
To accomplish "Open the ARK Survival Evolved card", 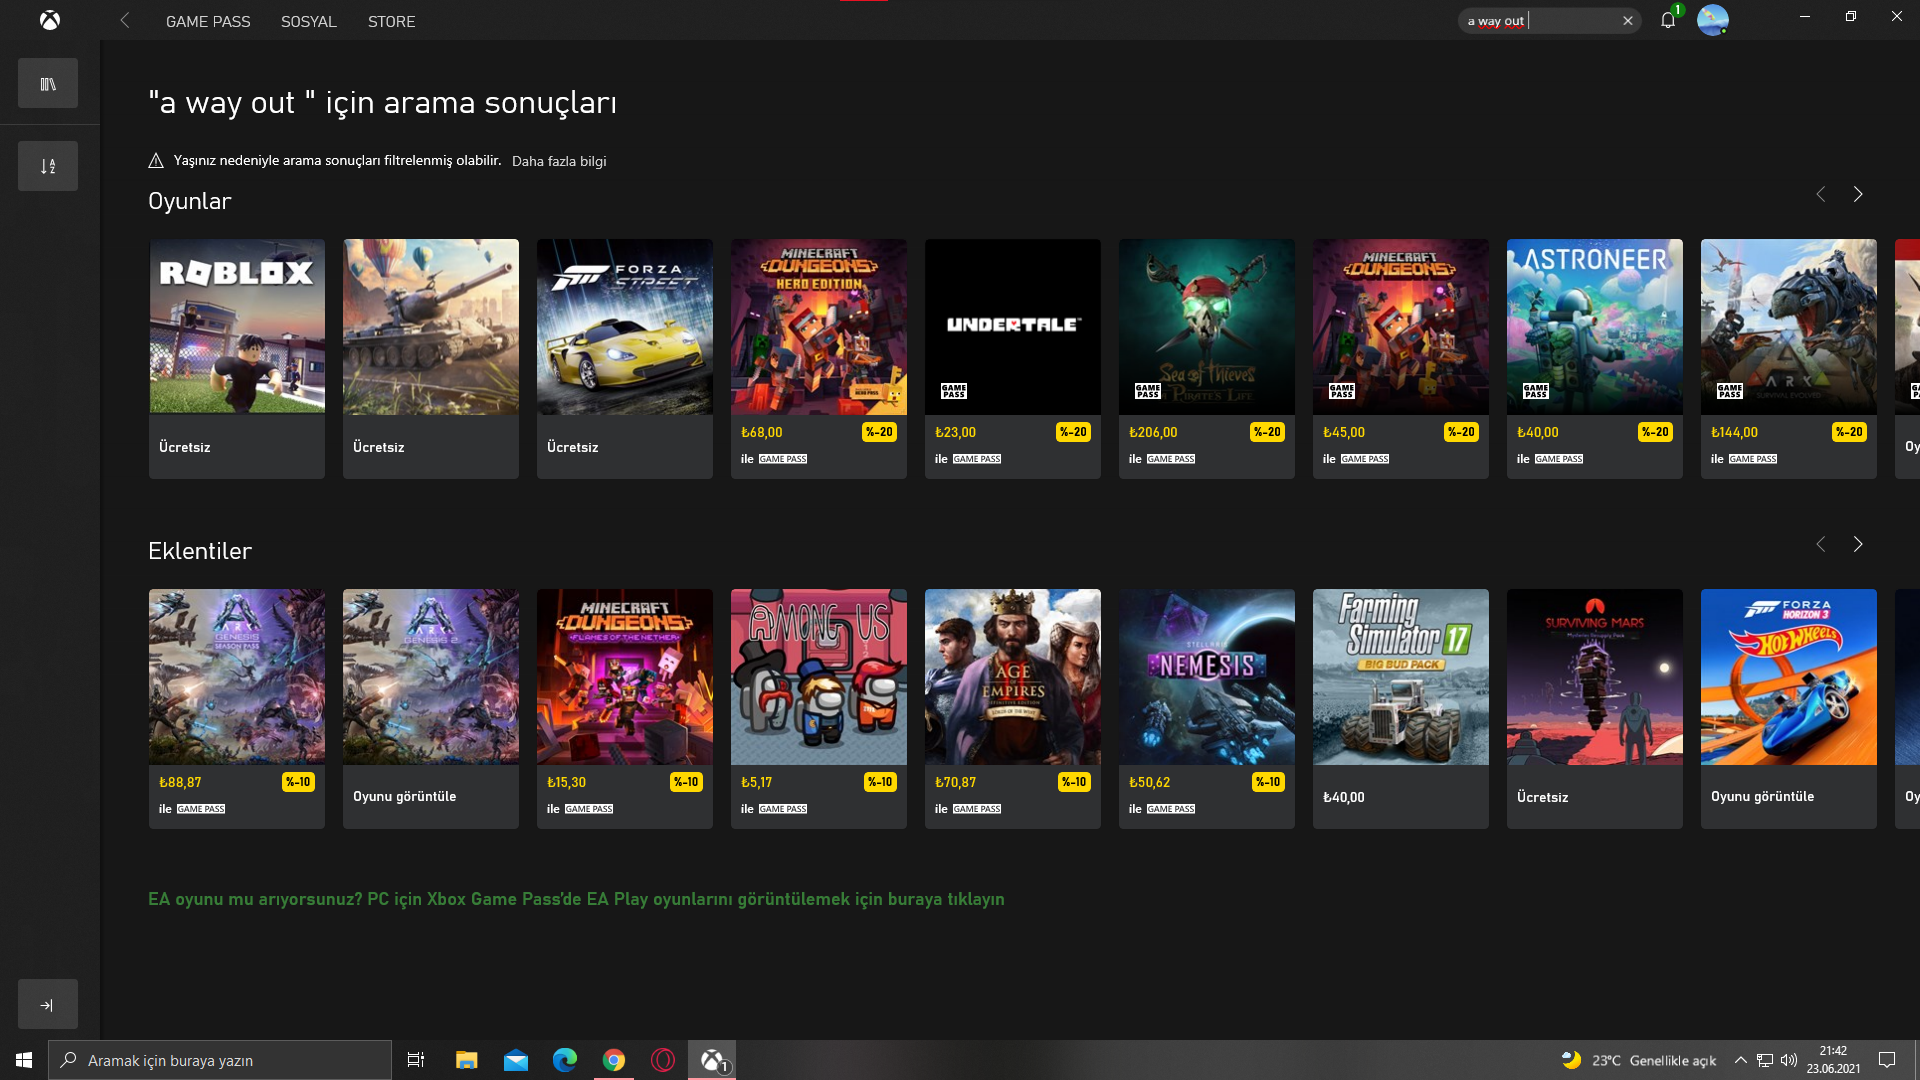I will tap(1789, 358).
